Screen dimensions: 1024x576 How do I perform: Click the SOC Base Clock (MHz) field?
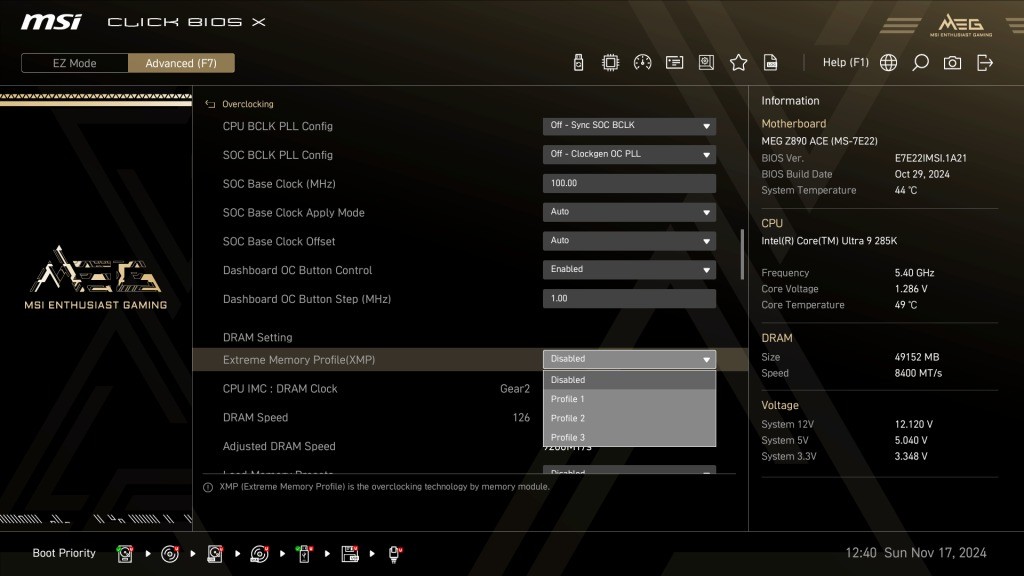click(629, 184)
